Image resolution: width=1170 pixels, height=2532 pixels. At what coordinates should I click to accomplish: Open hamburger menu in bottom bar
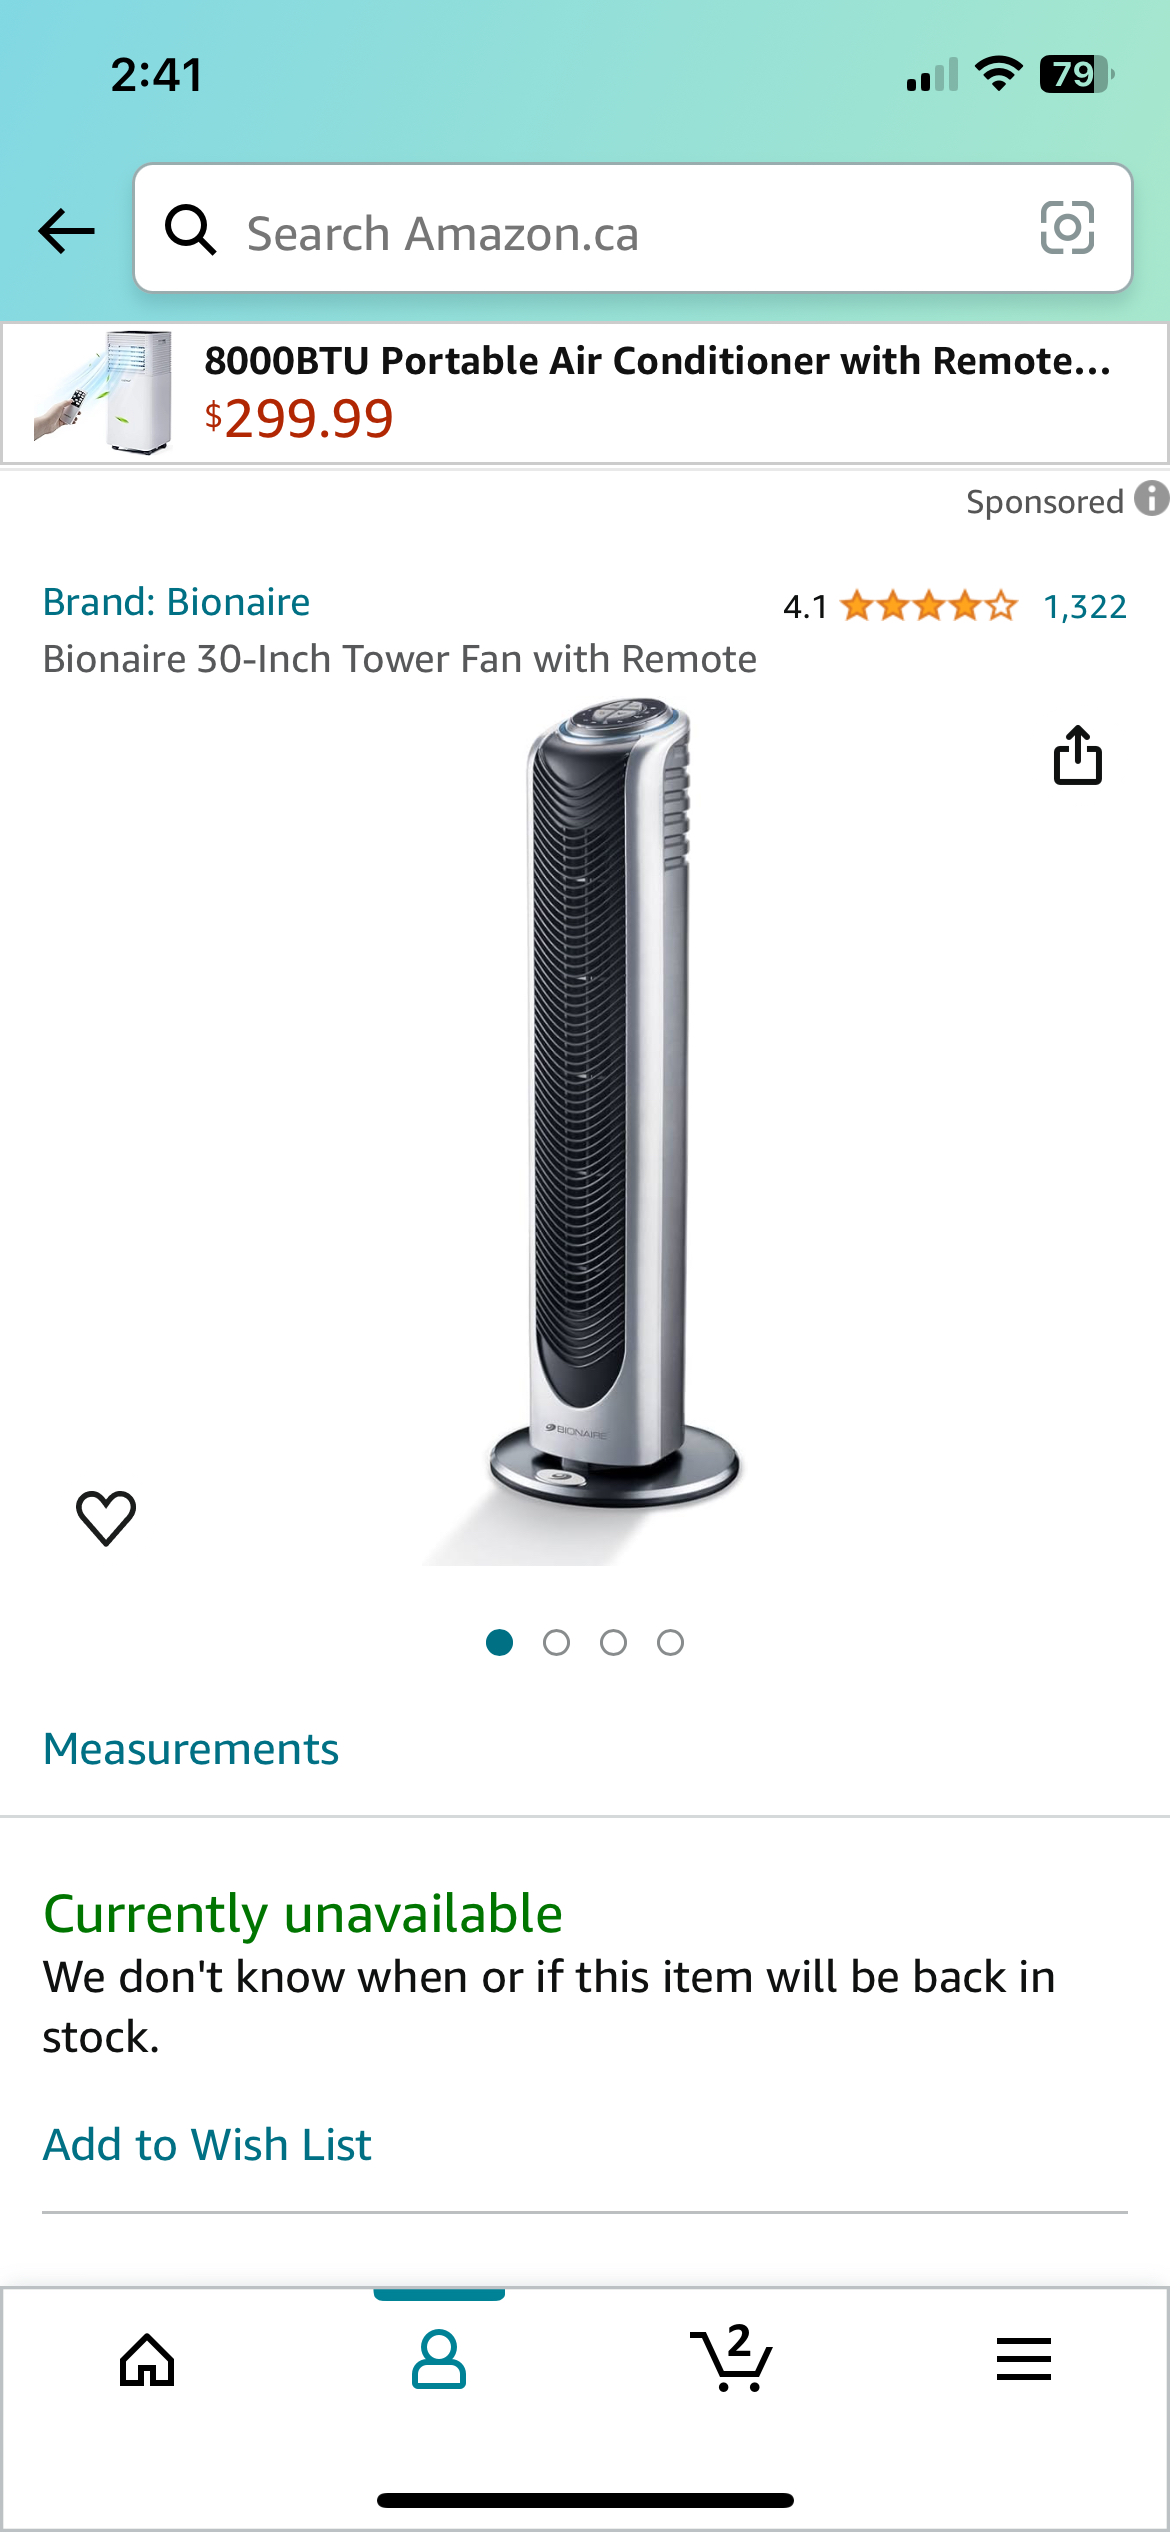(x=1024, y=2359)
